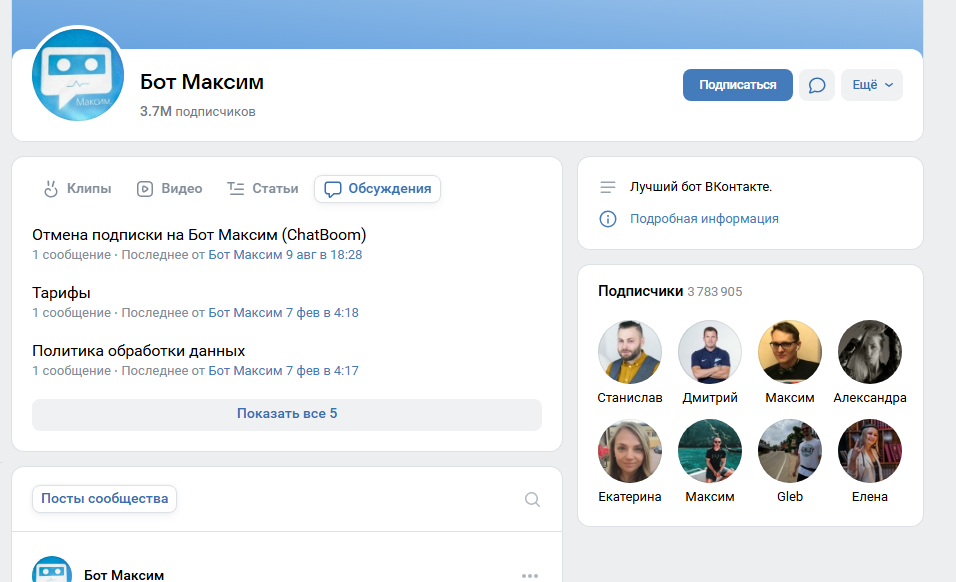Open subscriber Gleb's avatar
Image resolution: width=956 pixels, height=582 pixels.
[790, 451]
